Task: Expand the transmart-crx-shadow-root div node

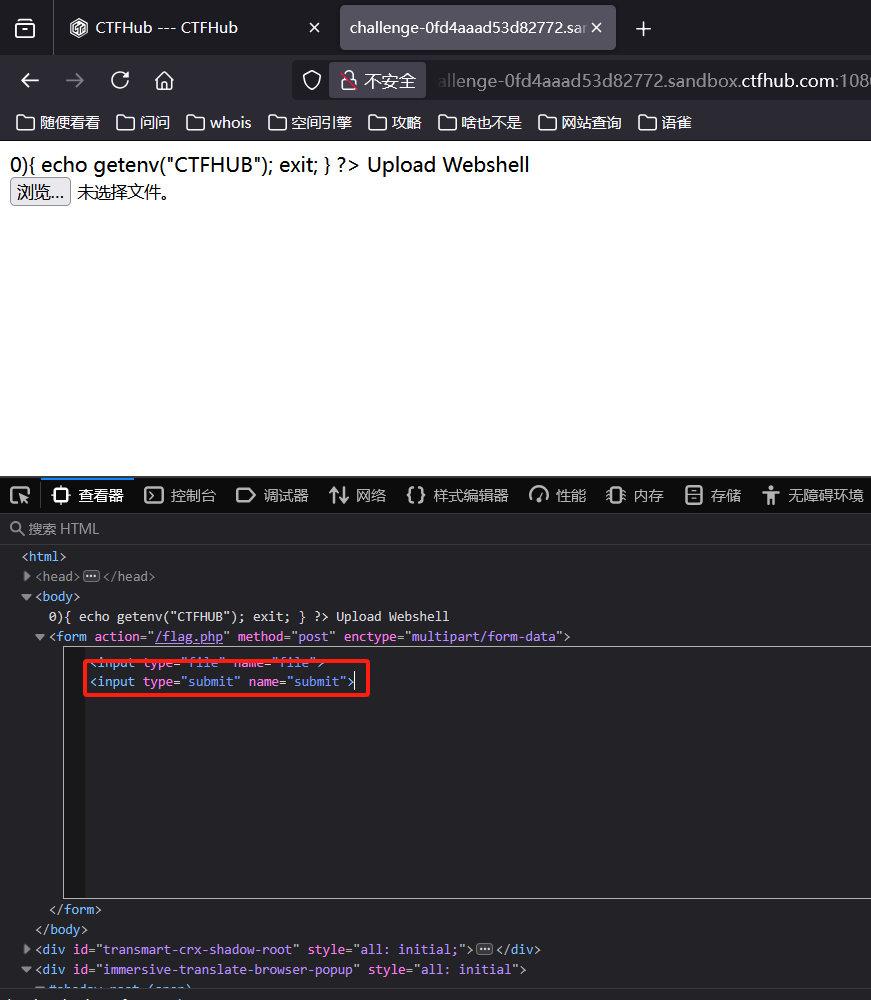Action: 26,949
